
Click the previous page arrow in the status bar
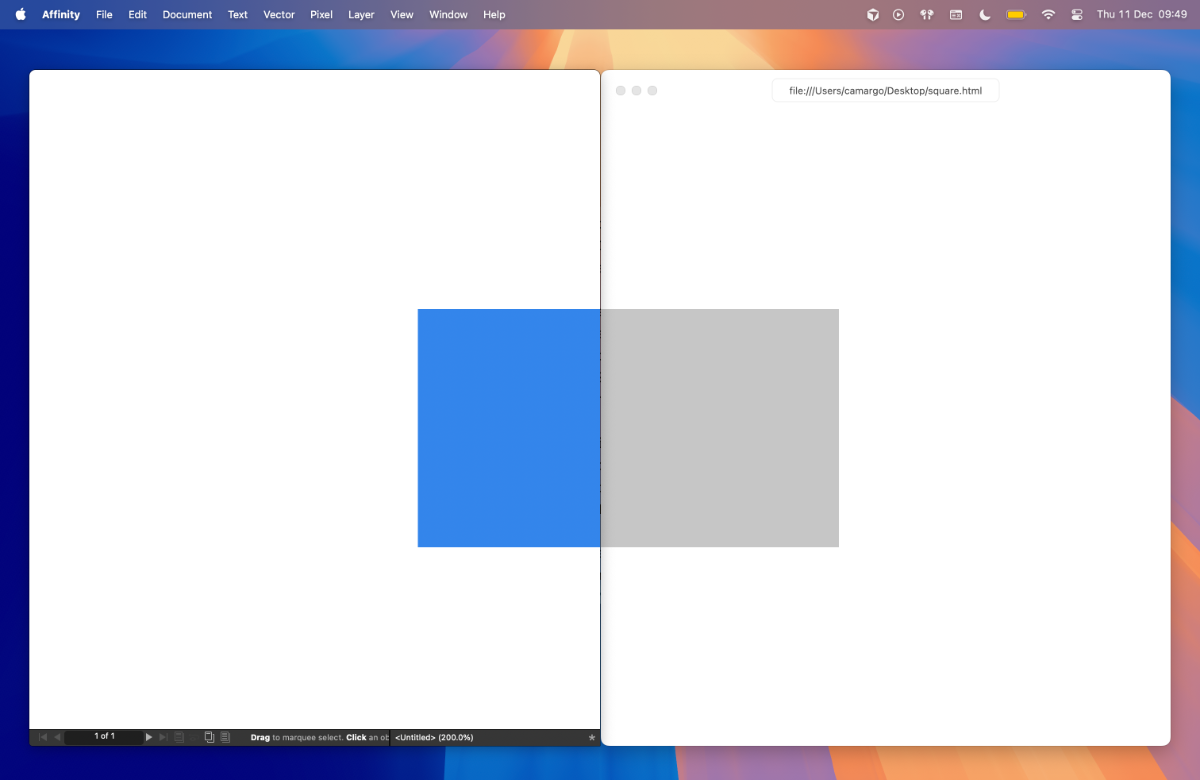(56, 736)
